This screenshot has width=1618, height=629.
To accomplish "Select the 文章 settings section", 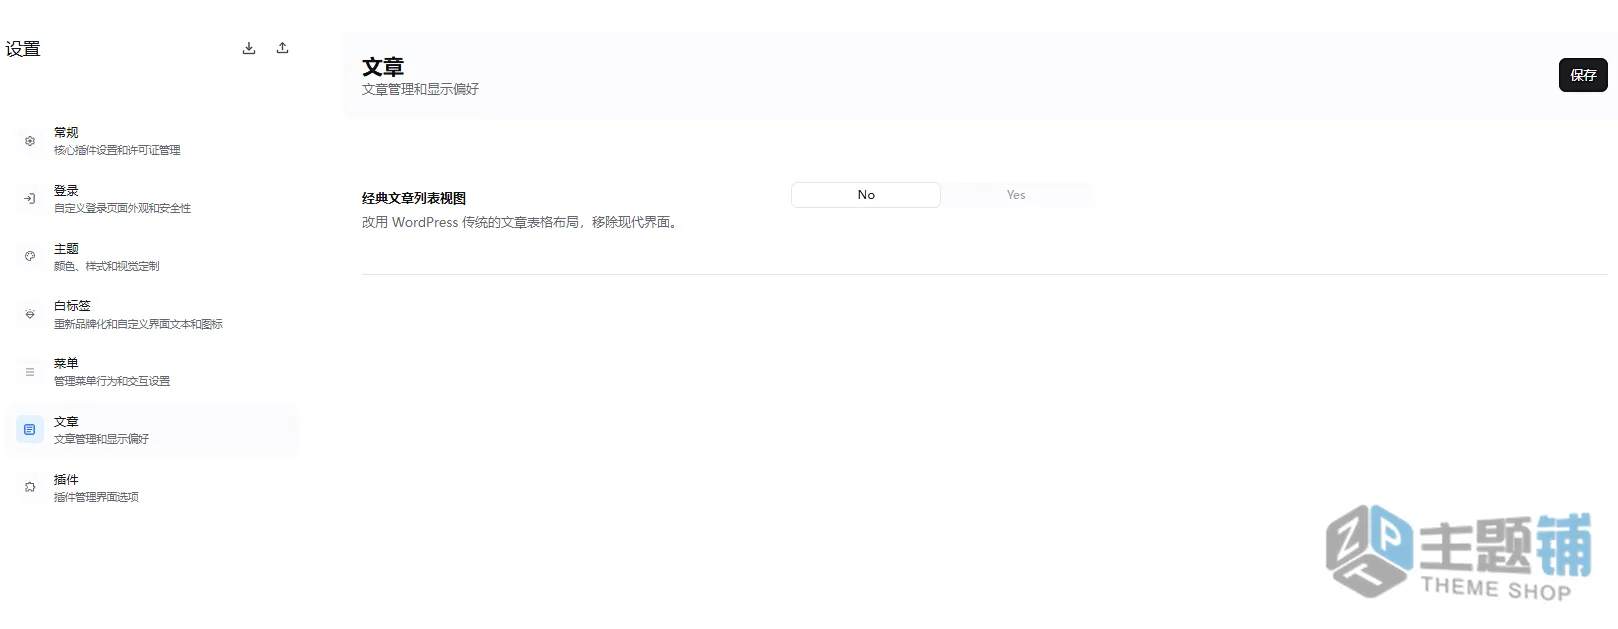I will 152,430.
